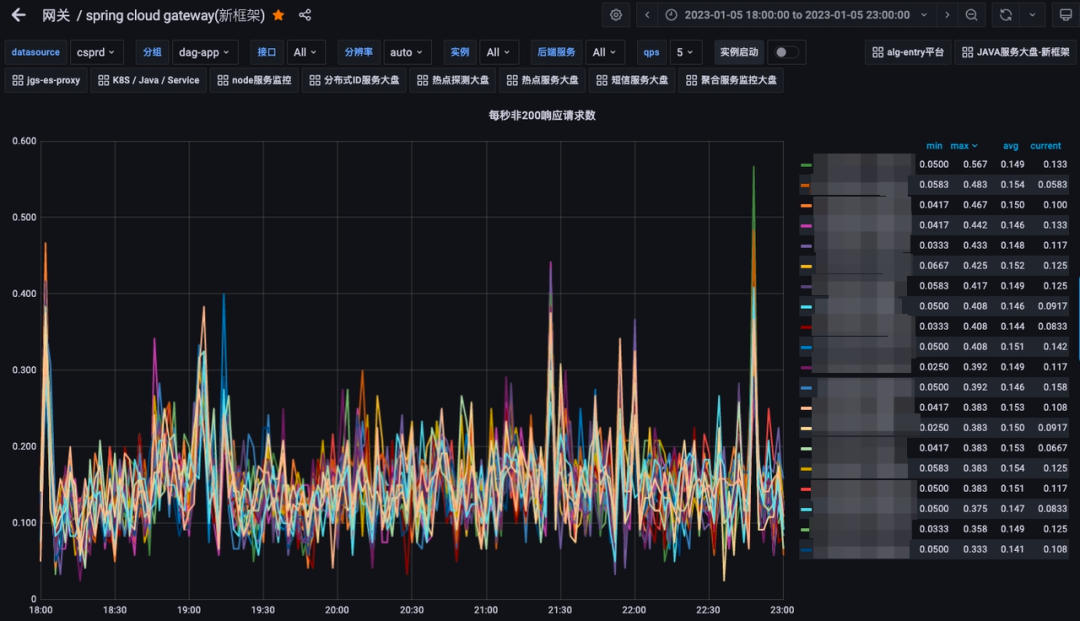This screenshot has width=1080, height=621.
Task: Toggle the 实例启动 switch
Action: tap(787, 52)
